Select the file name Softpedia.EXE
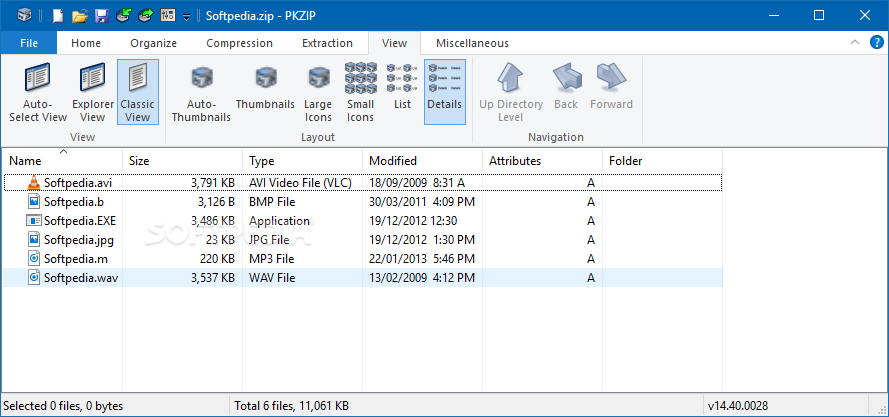Viewport: 889px width, 417px height. [x=80, y=221]
